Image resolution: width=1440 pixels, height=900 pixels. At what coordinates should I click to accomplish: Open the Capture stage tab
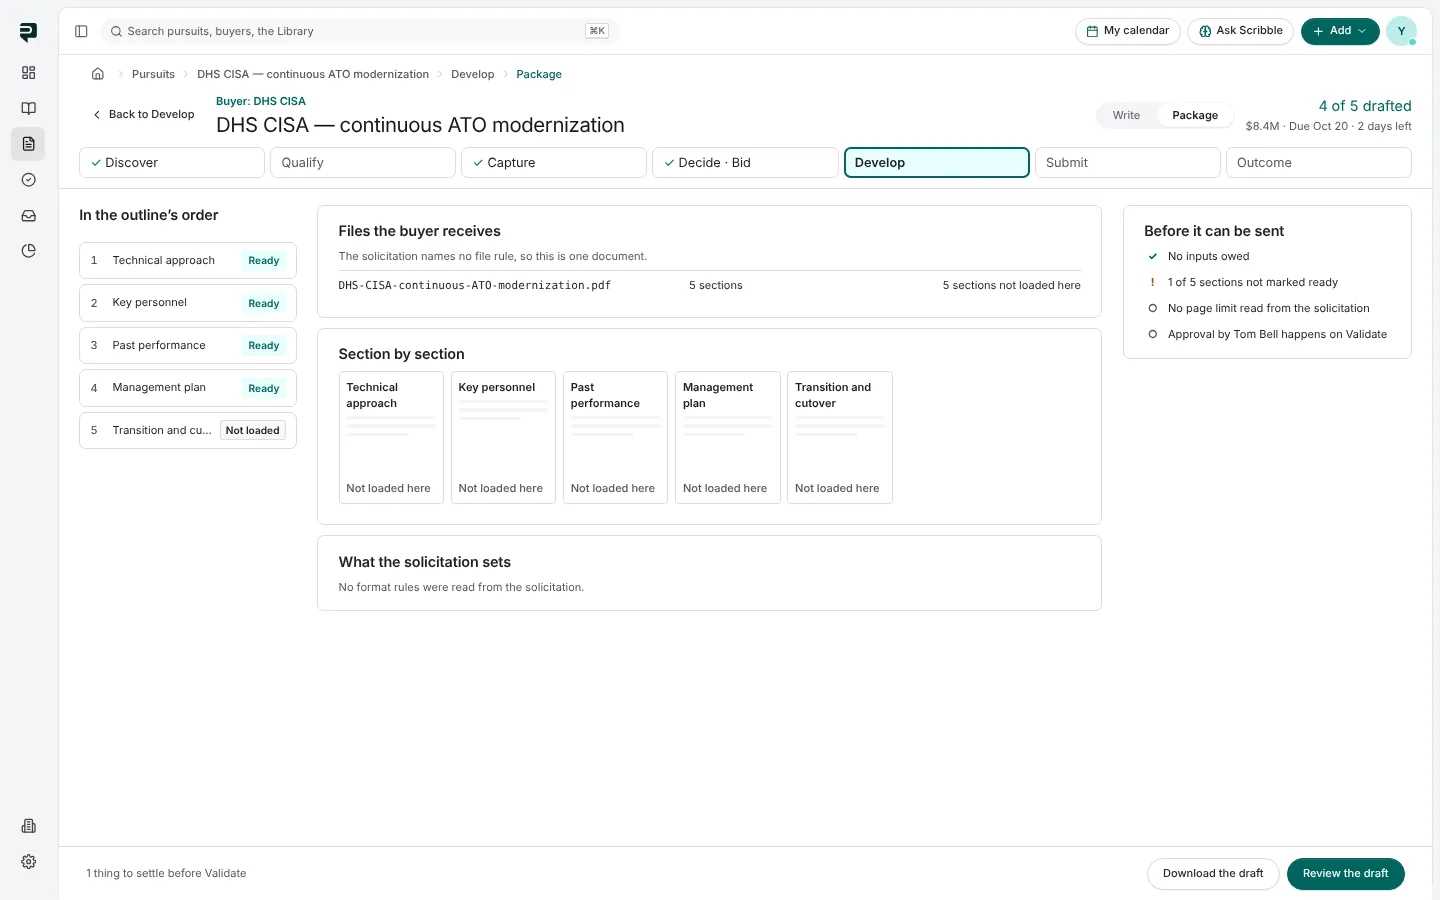554,163
